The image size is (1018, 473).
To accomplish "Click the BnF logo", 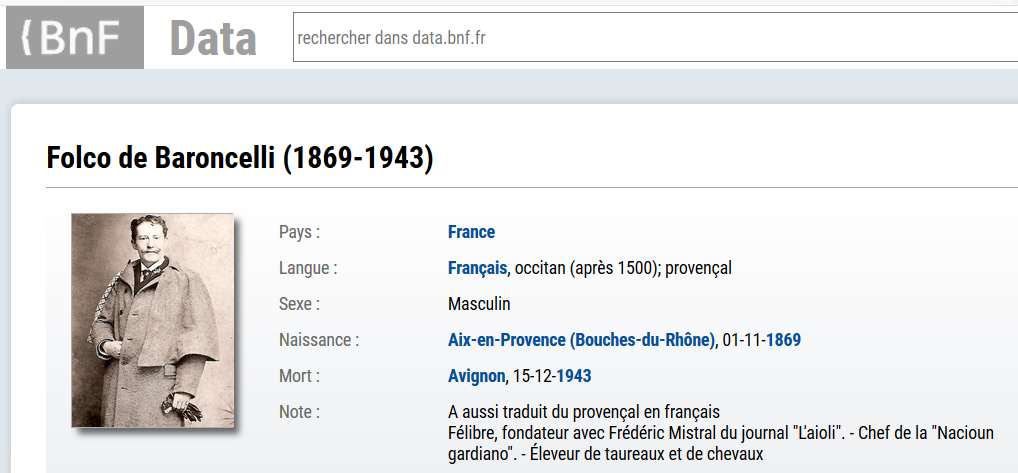I will click(x=74, y=38).
